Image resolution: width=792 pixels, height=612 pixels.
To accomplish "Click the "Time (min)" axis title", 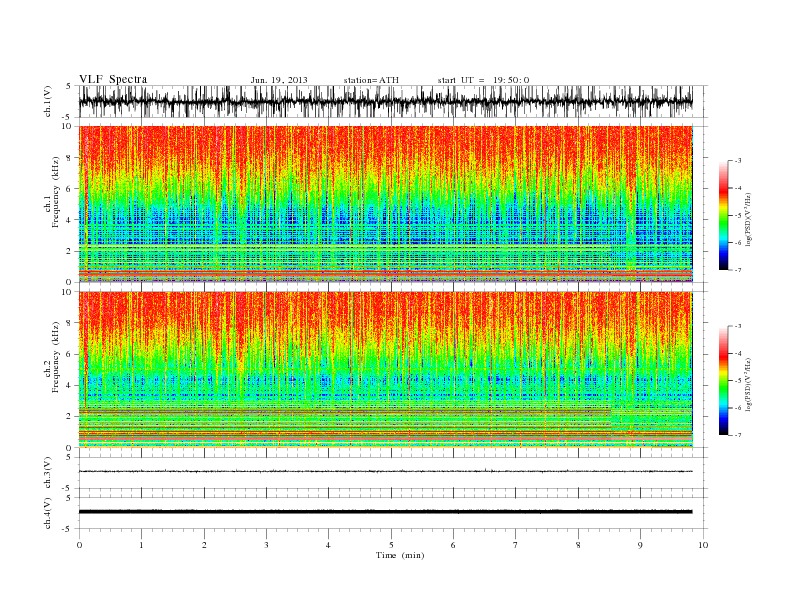I will coord(400,555).
